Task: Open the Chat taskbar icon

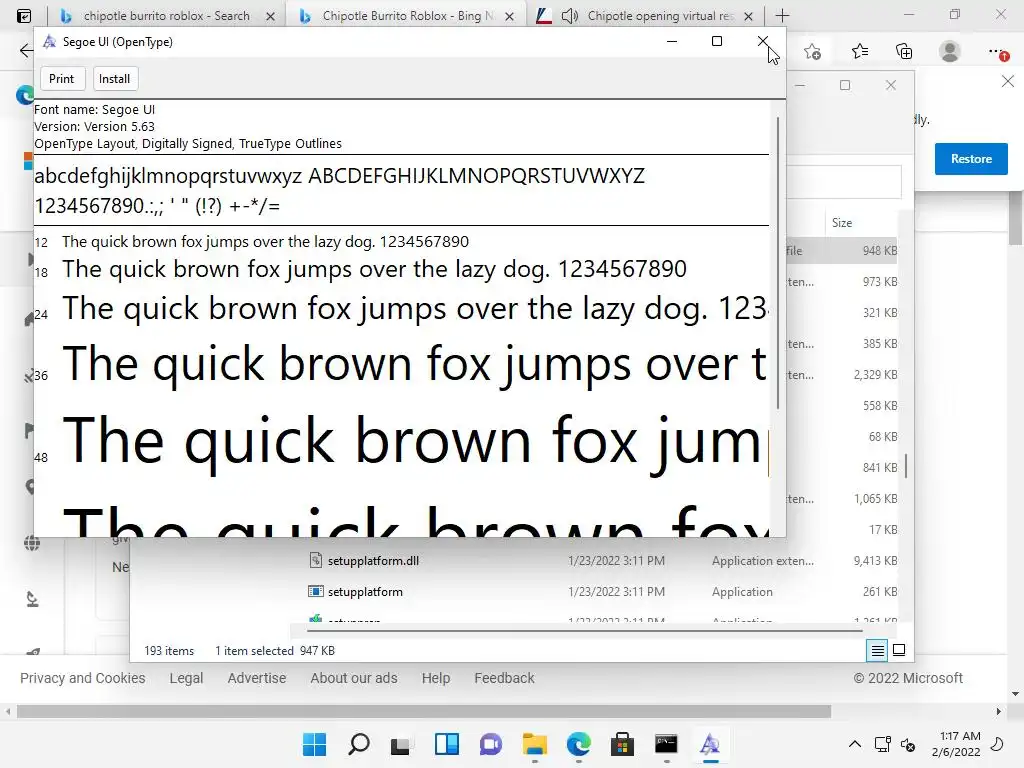Action: pos(490,744)
